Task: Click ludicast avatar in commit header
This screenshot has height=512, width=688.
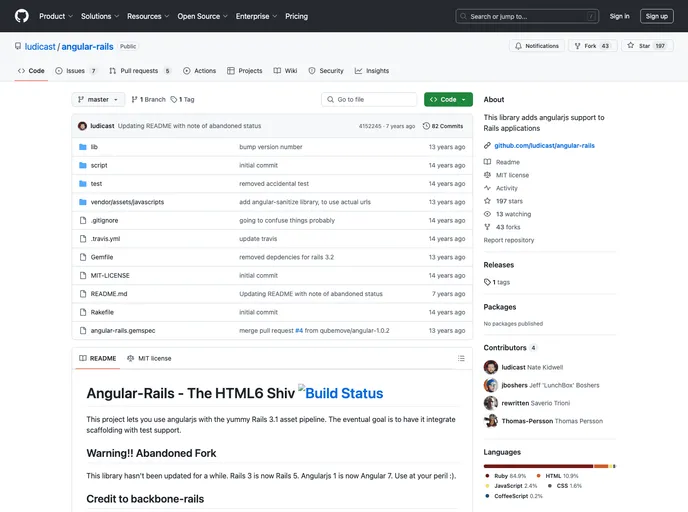Action: click(82, 126)
